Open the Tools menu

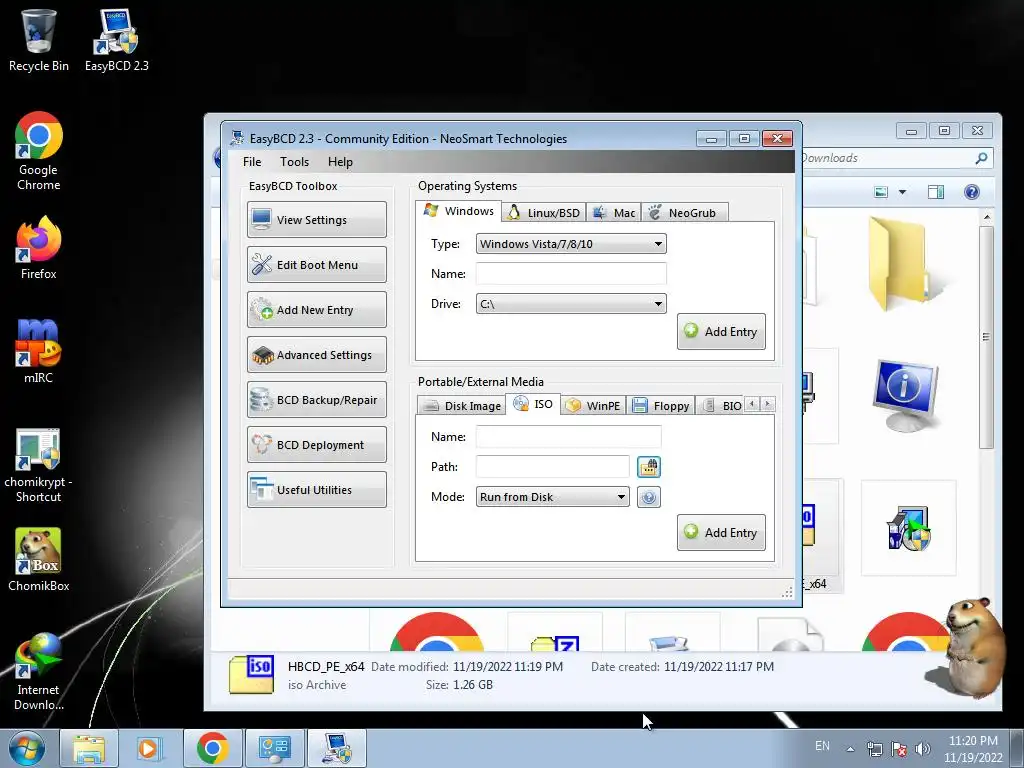point(294,161)
